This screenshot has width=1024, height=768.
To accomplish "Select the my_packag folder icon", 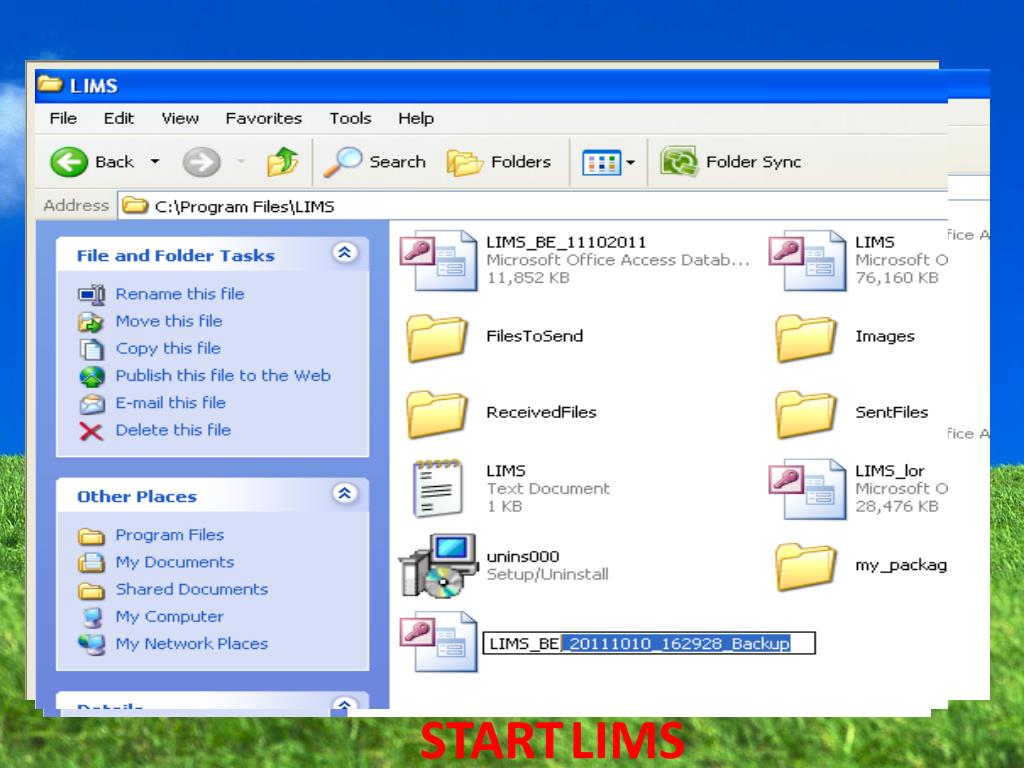I will [x=806, y=566].
